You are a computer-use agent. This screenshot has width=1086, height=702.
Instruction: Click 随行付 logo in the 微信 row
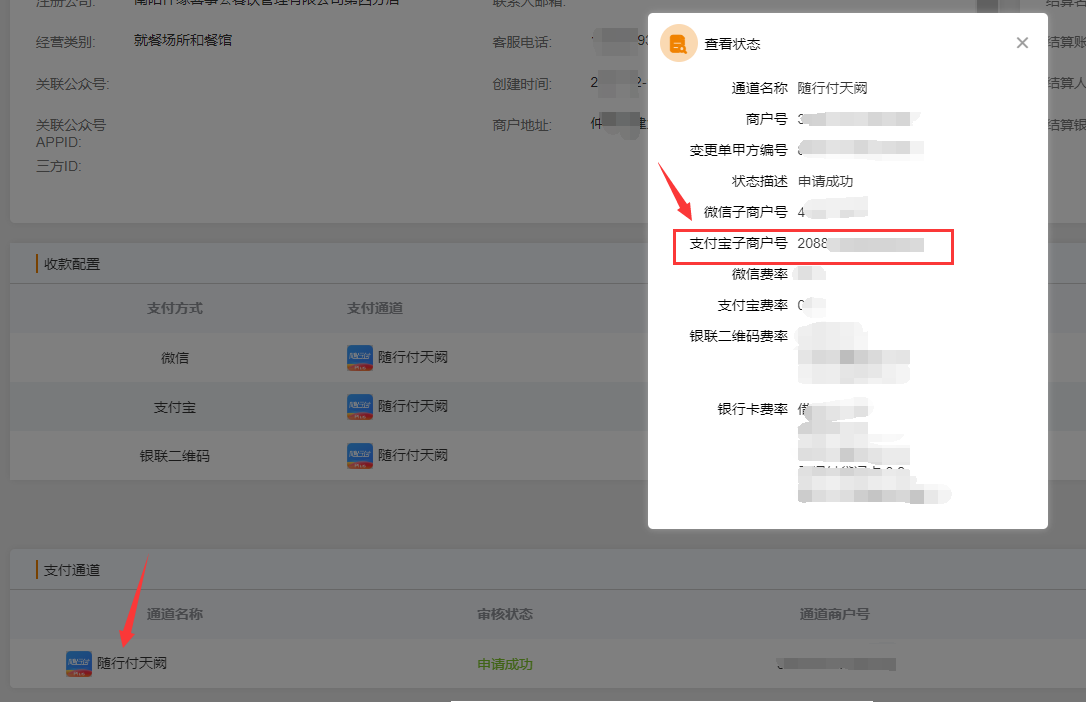[360, 358]
